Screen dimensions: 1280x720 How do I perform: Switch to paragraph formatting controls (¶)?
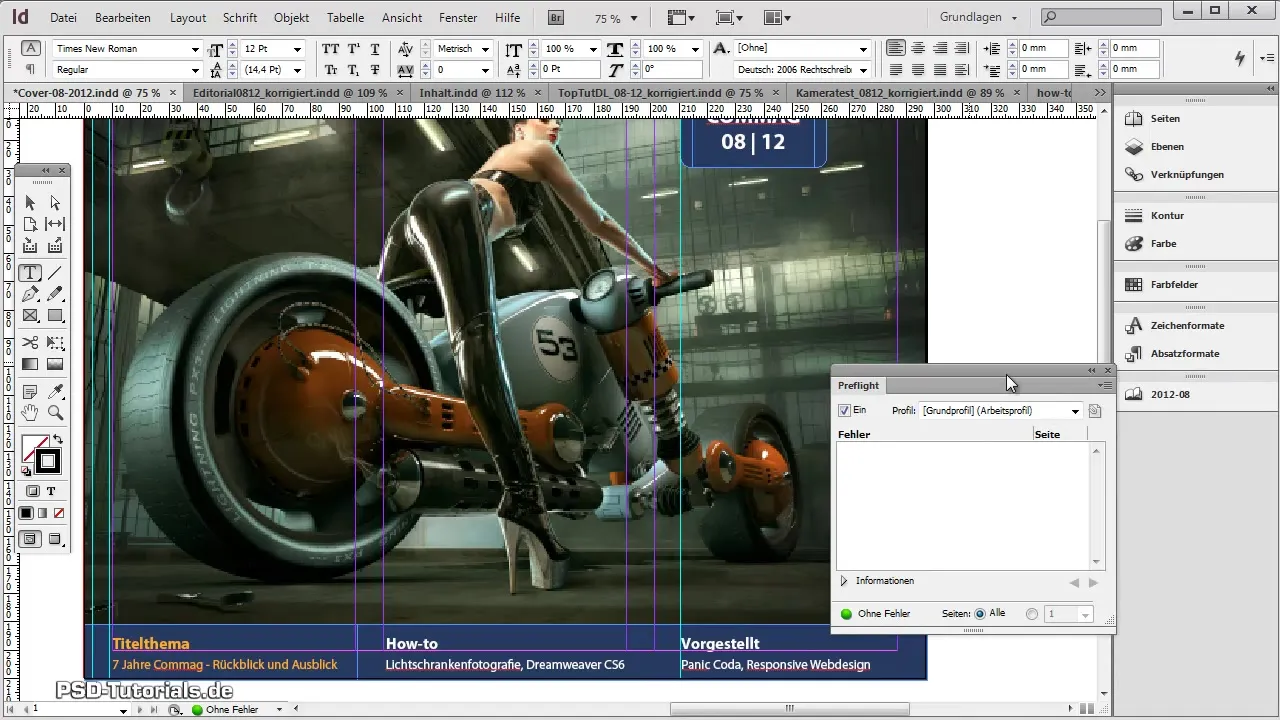[30, 69]
